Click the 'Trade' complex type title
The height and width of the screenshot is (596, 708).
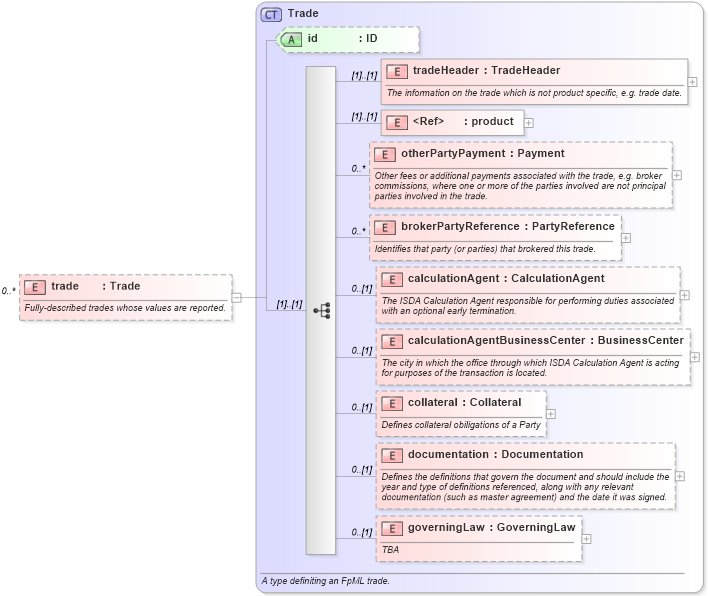tap(303, 14)
